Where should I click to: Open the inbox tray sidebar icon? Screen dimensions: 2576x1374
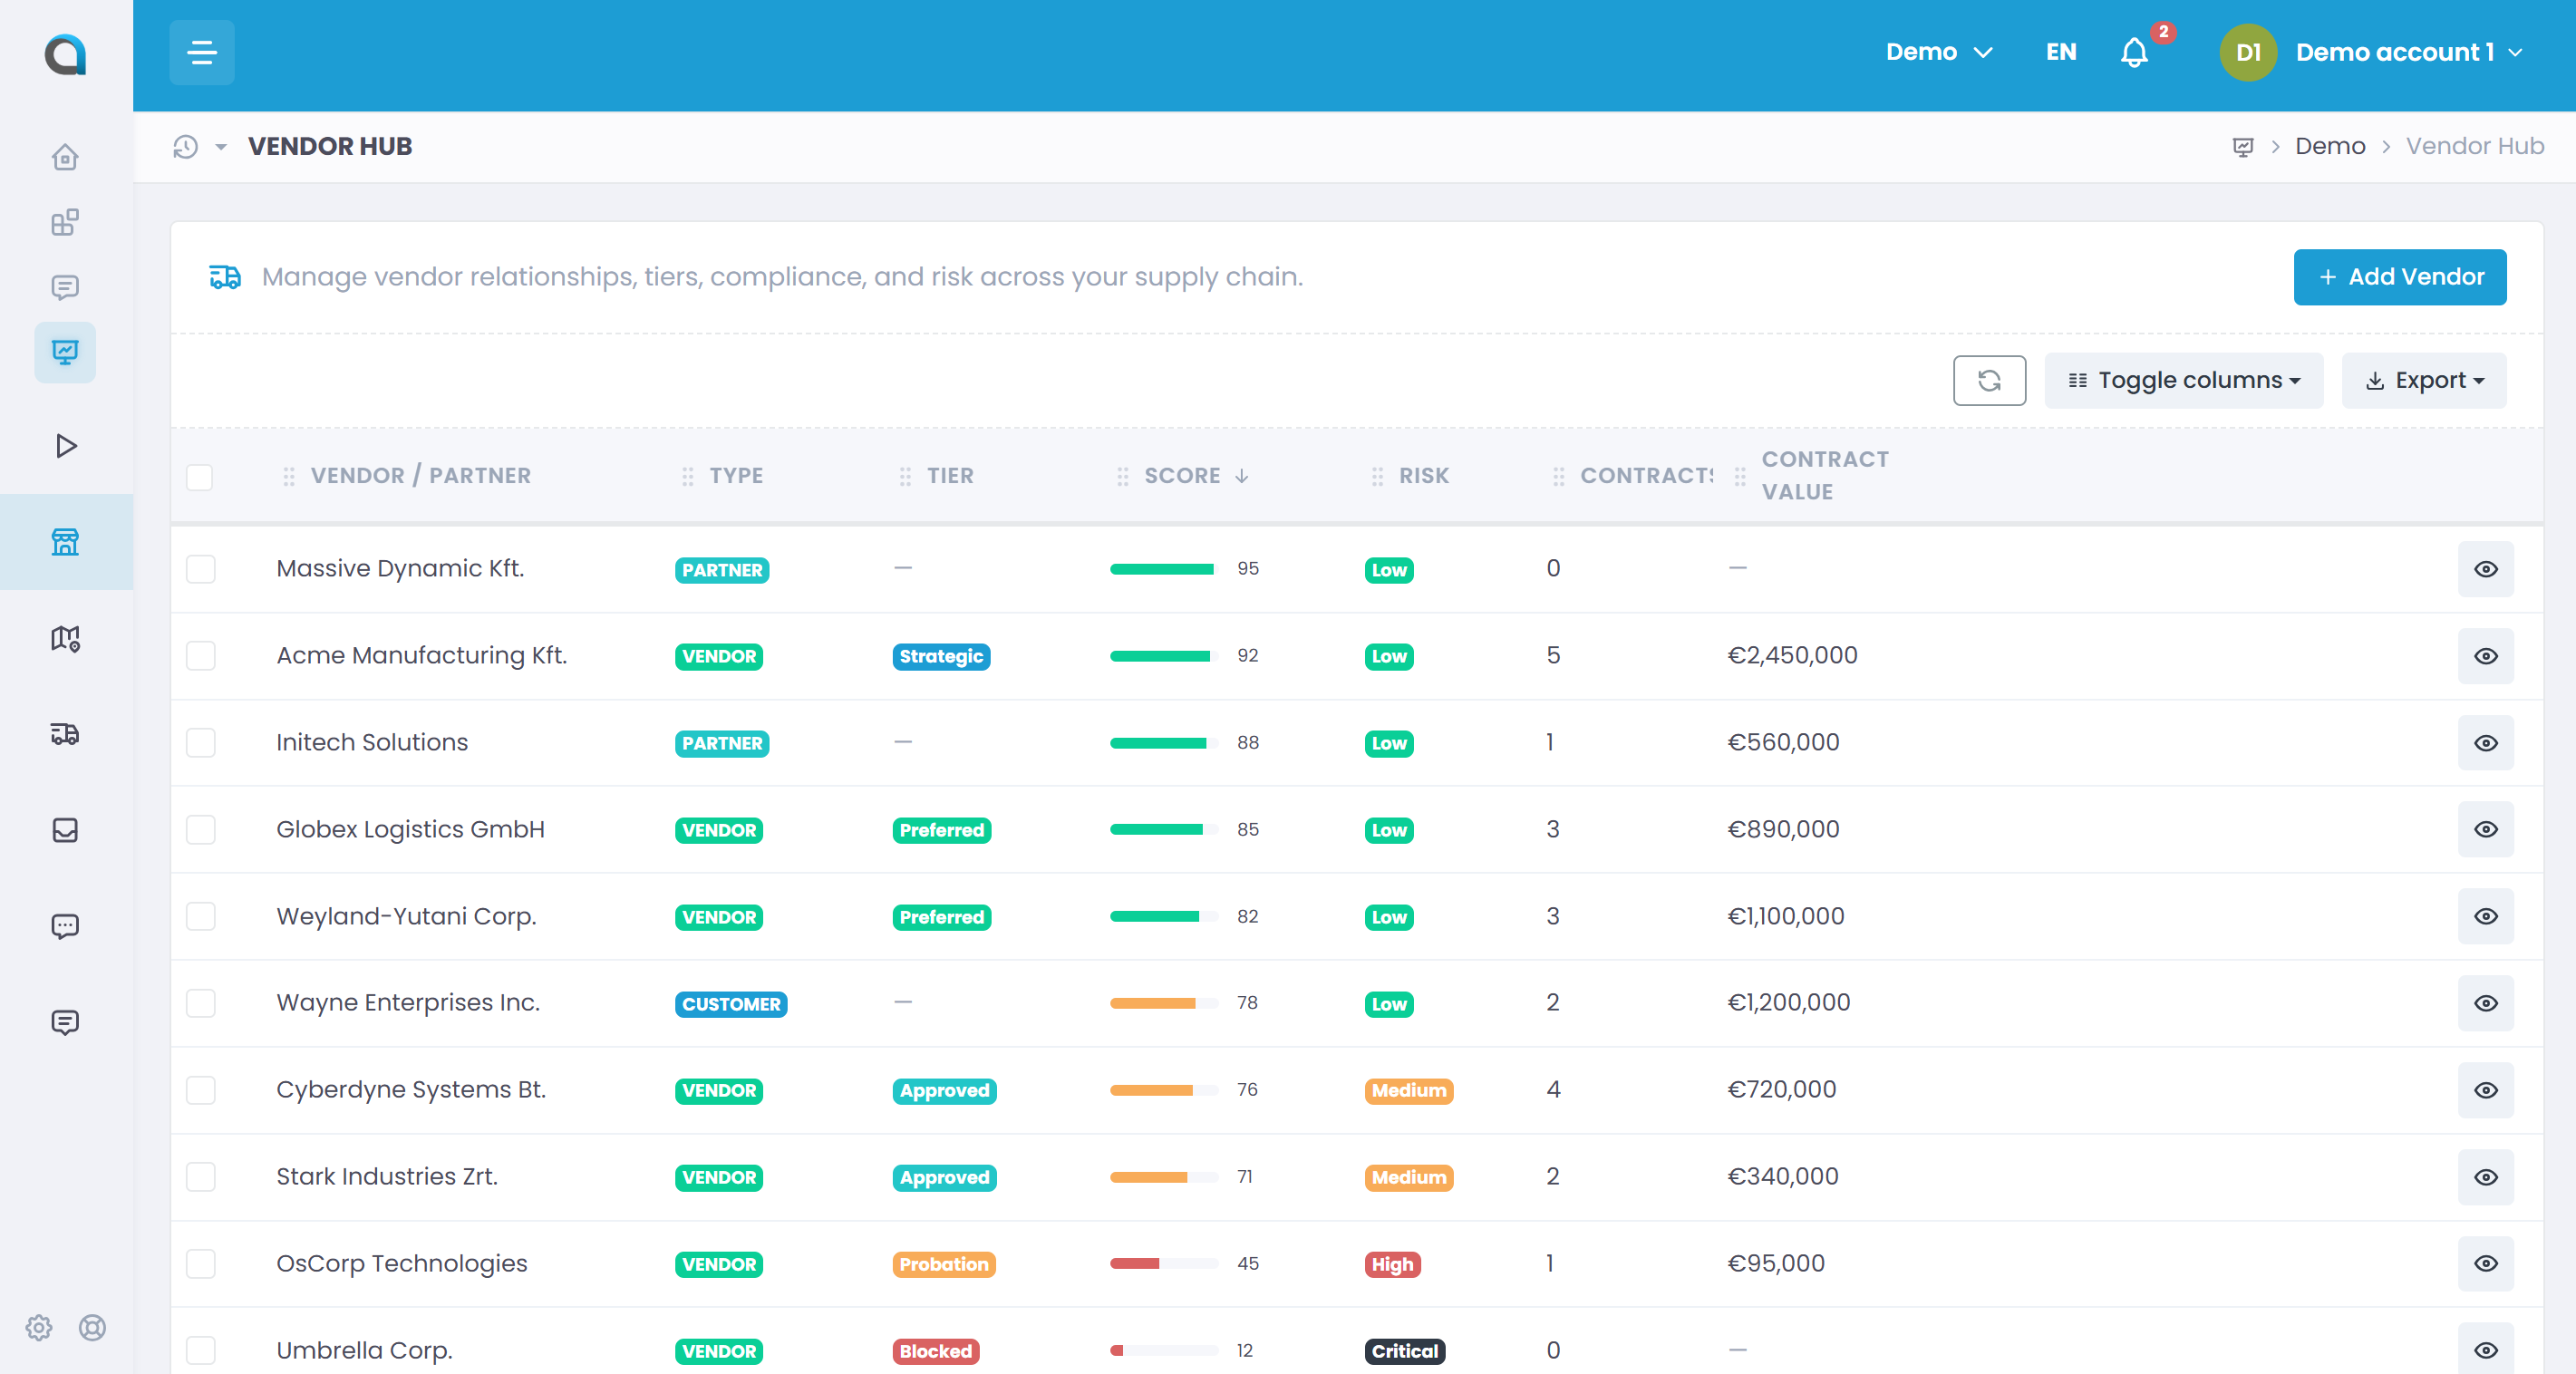pos(65,830)
